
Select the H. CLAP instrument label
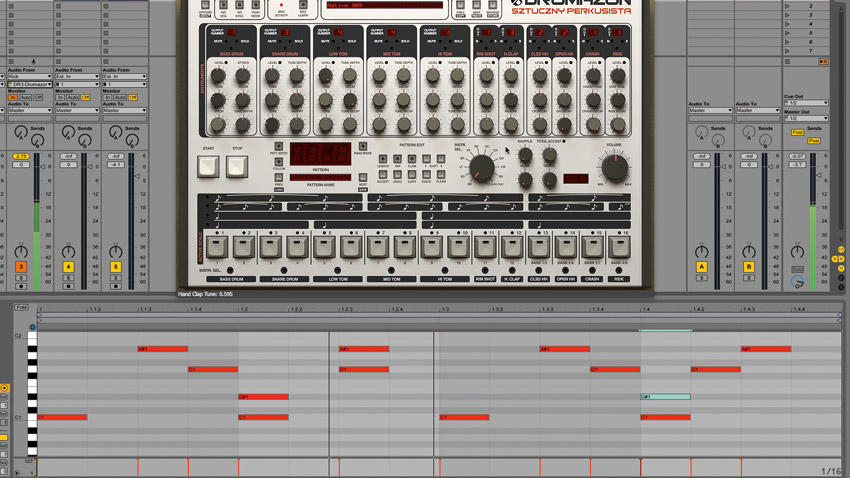512,279
